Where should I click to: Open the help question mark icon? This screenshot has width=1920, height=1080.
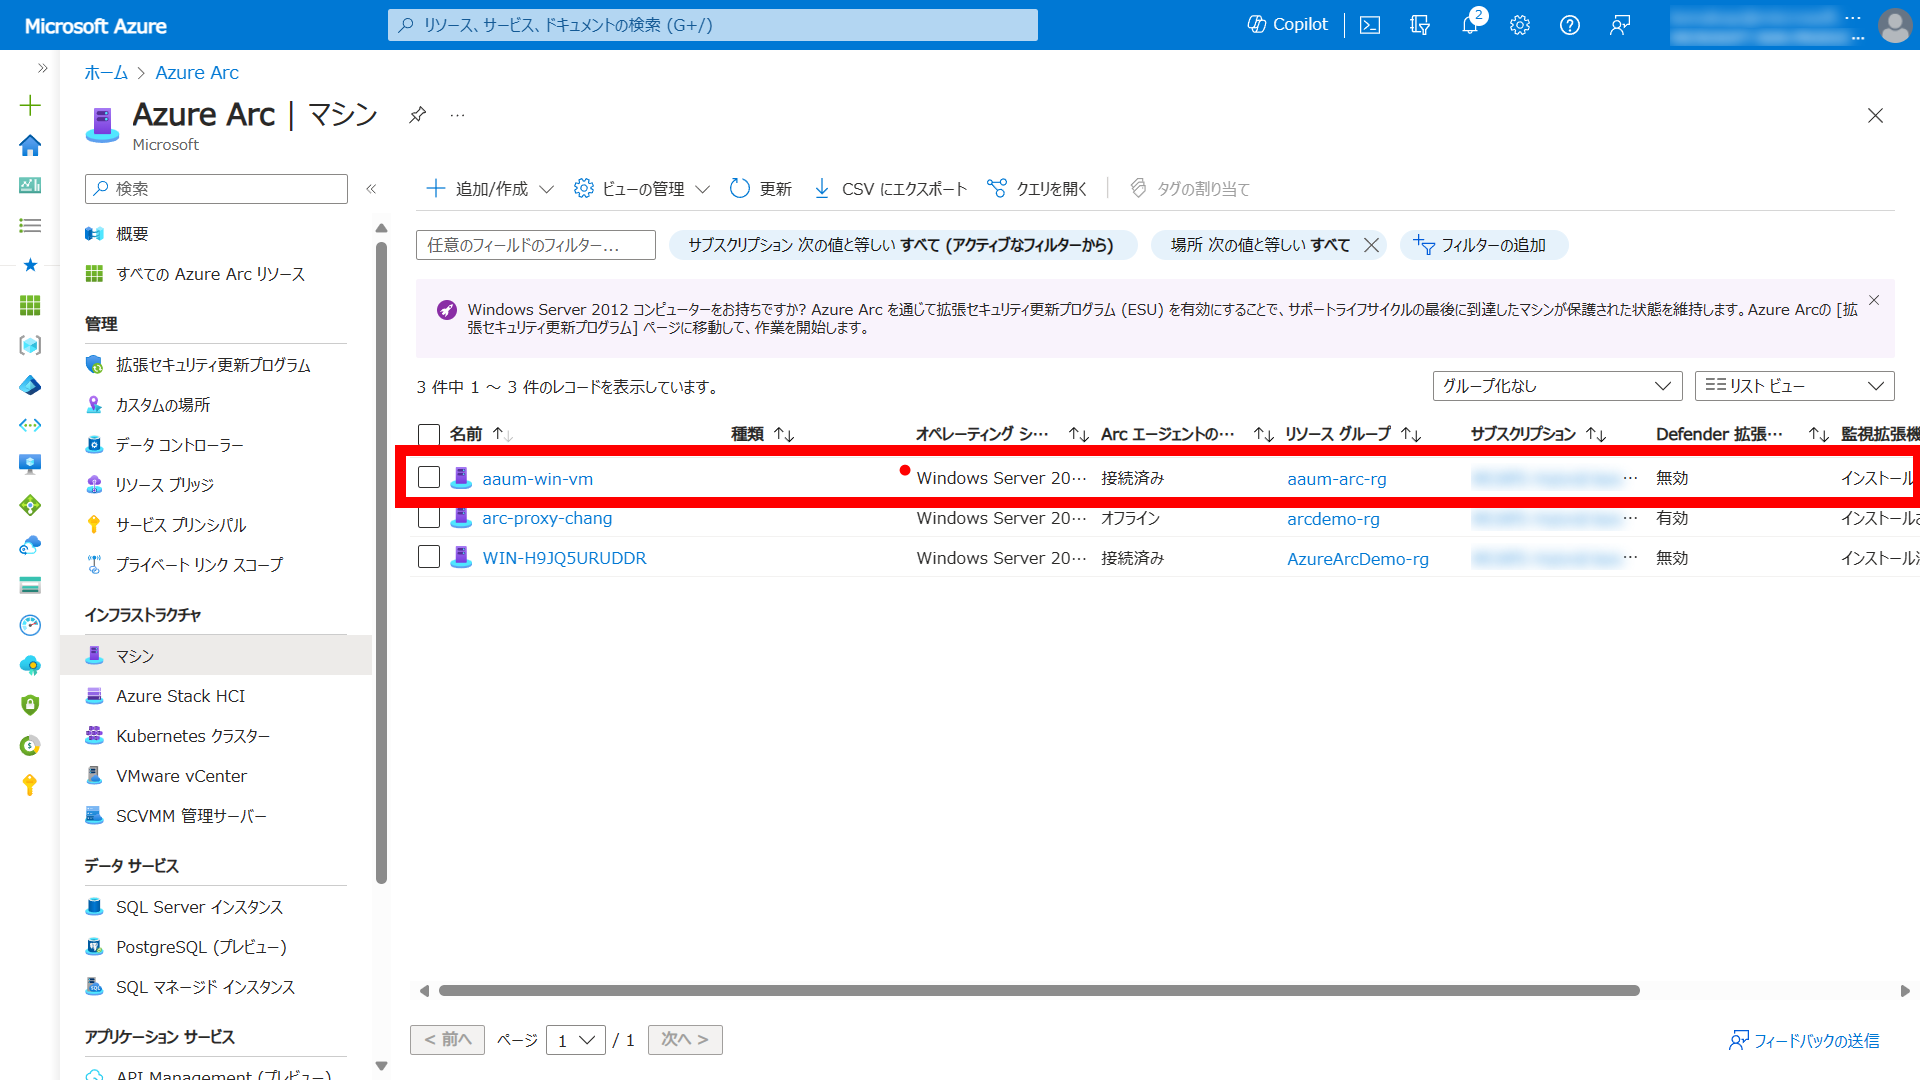[1570, 25]
